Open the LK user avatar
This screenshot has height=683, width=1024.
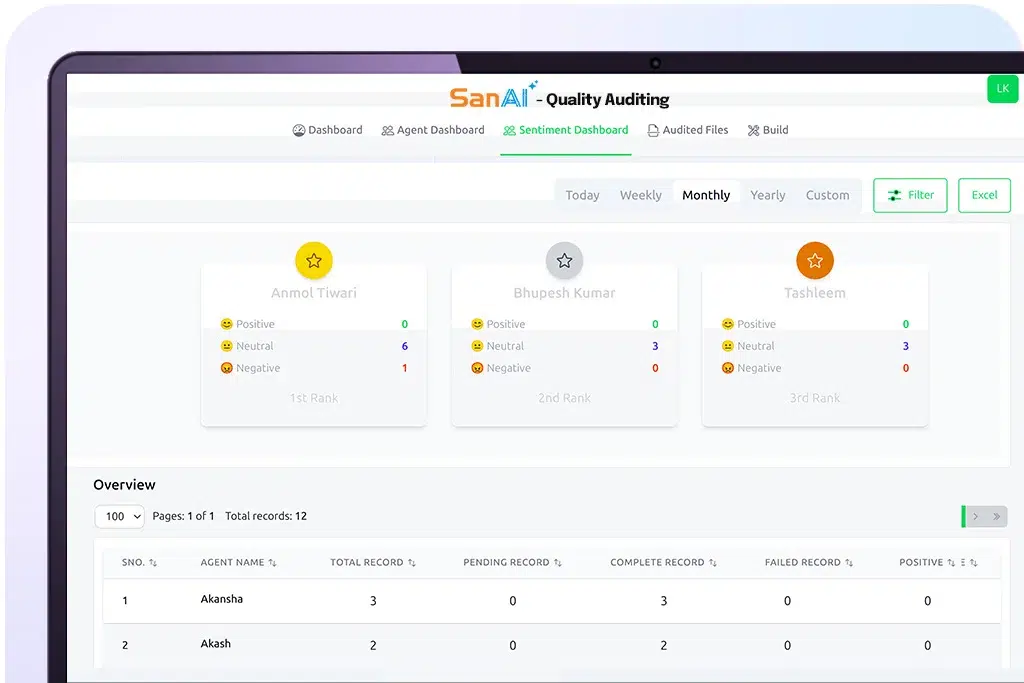pos(1002,89)
